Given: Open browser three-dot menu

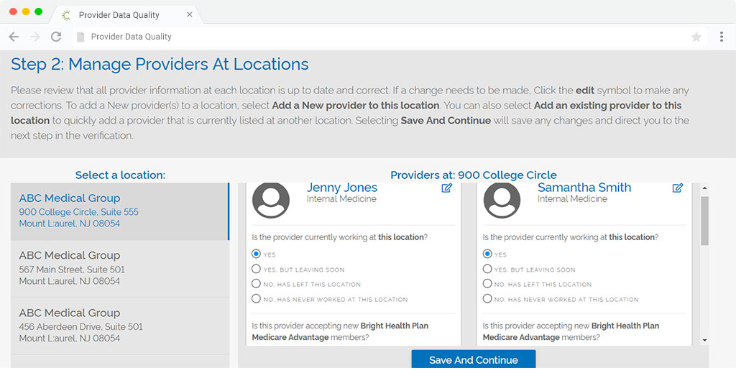Looking at the screenshot, I should (x=721, y=37).
